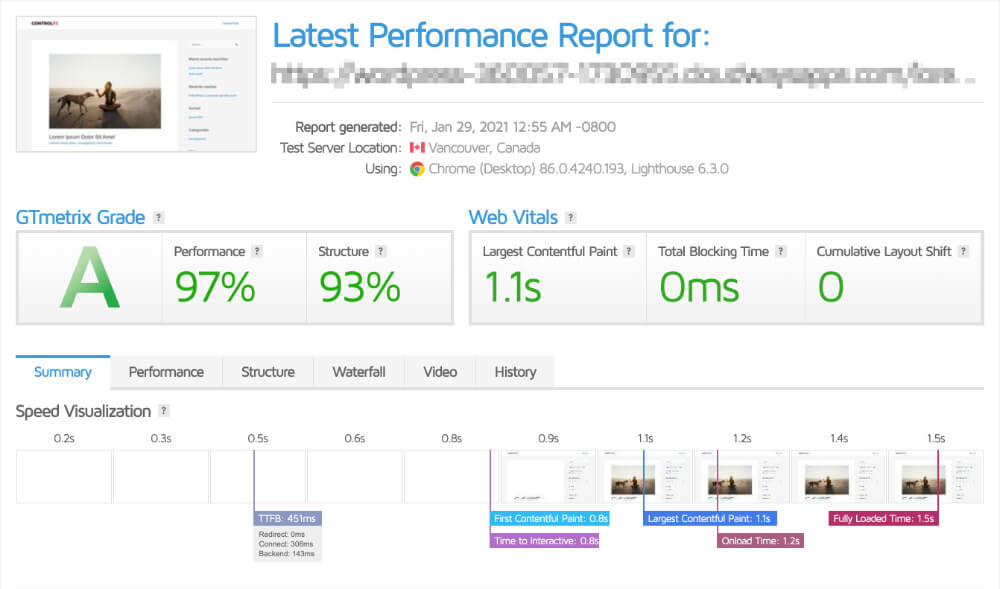Image resolution: width=1000 pixels, height=589 pixels.
Task: Click Connect: 308ms detail text
Action: (x=286, y=544)
